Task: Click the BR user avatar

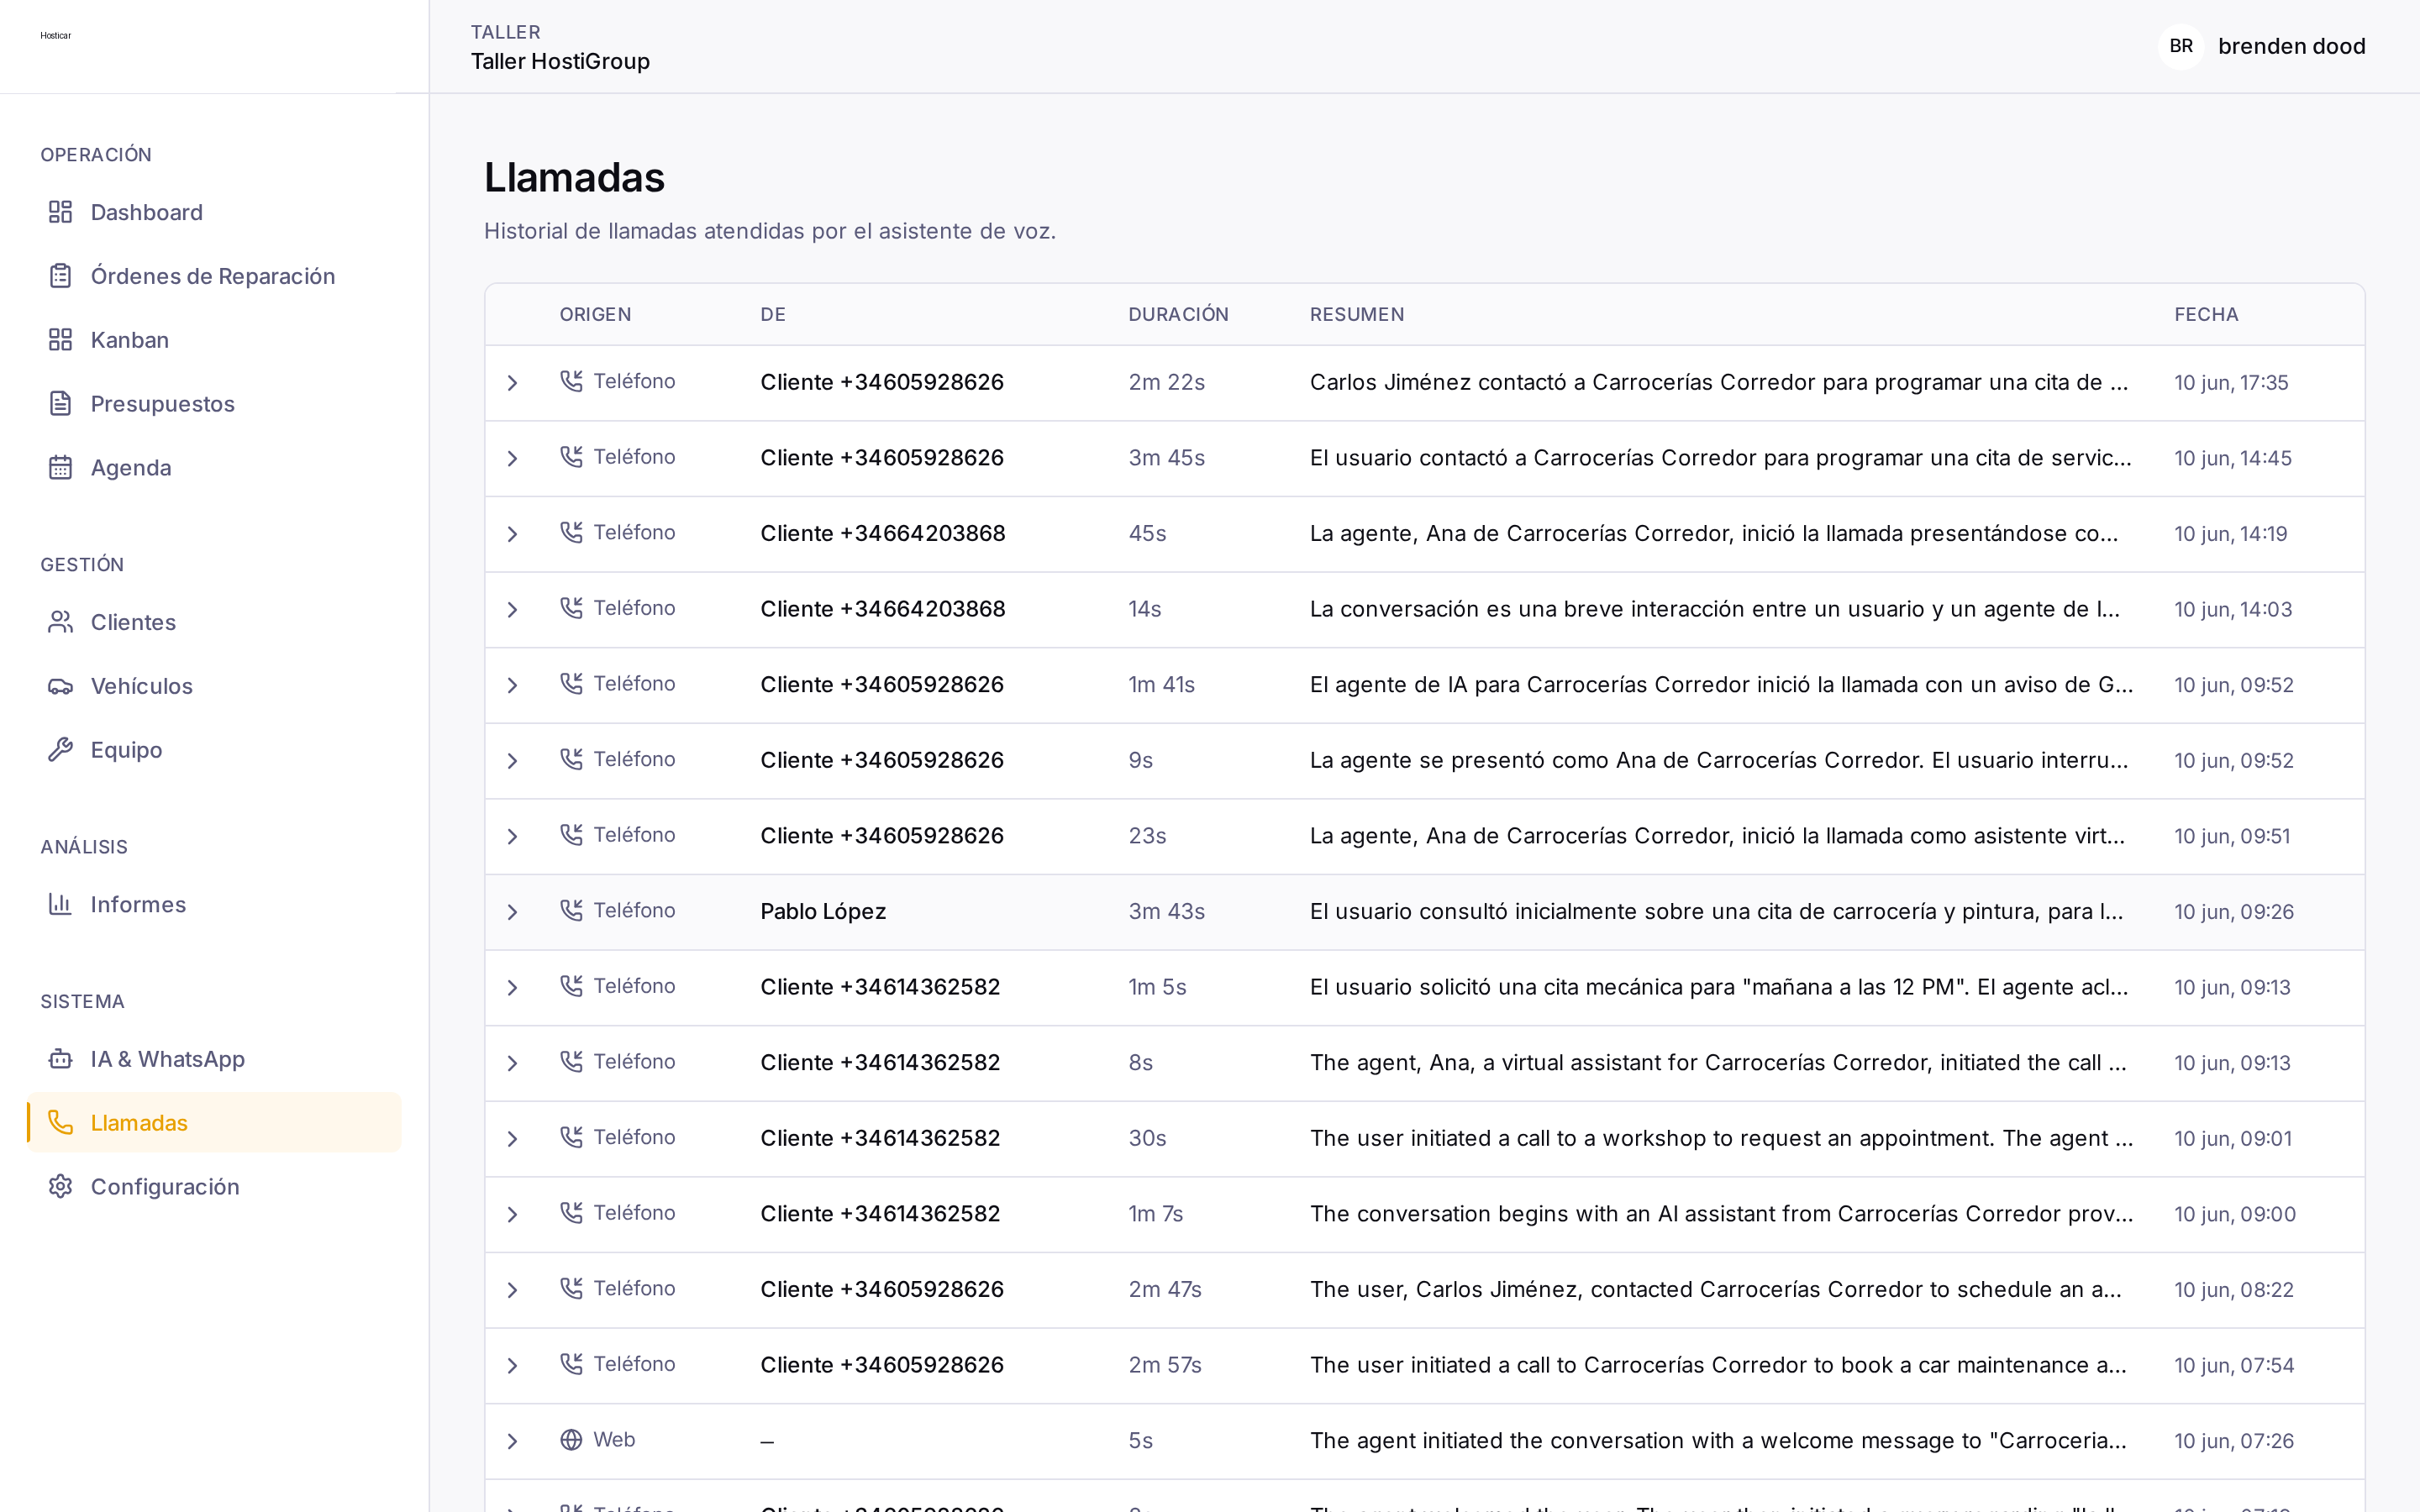Action: [2181, 46]
